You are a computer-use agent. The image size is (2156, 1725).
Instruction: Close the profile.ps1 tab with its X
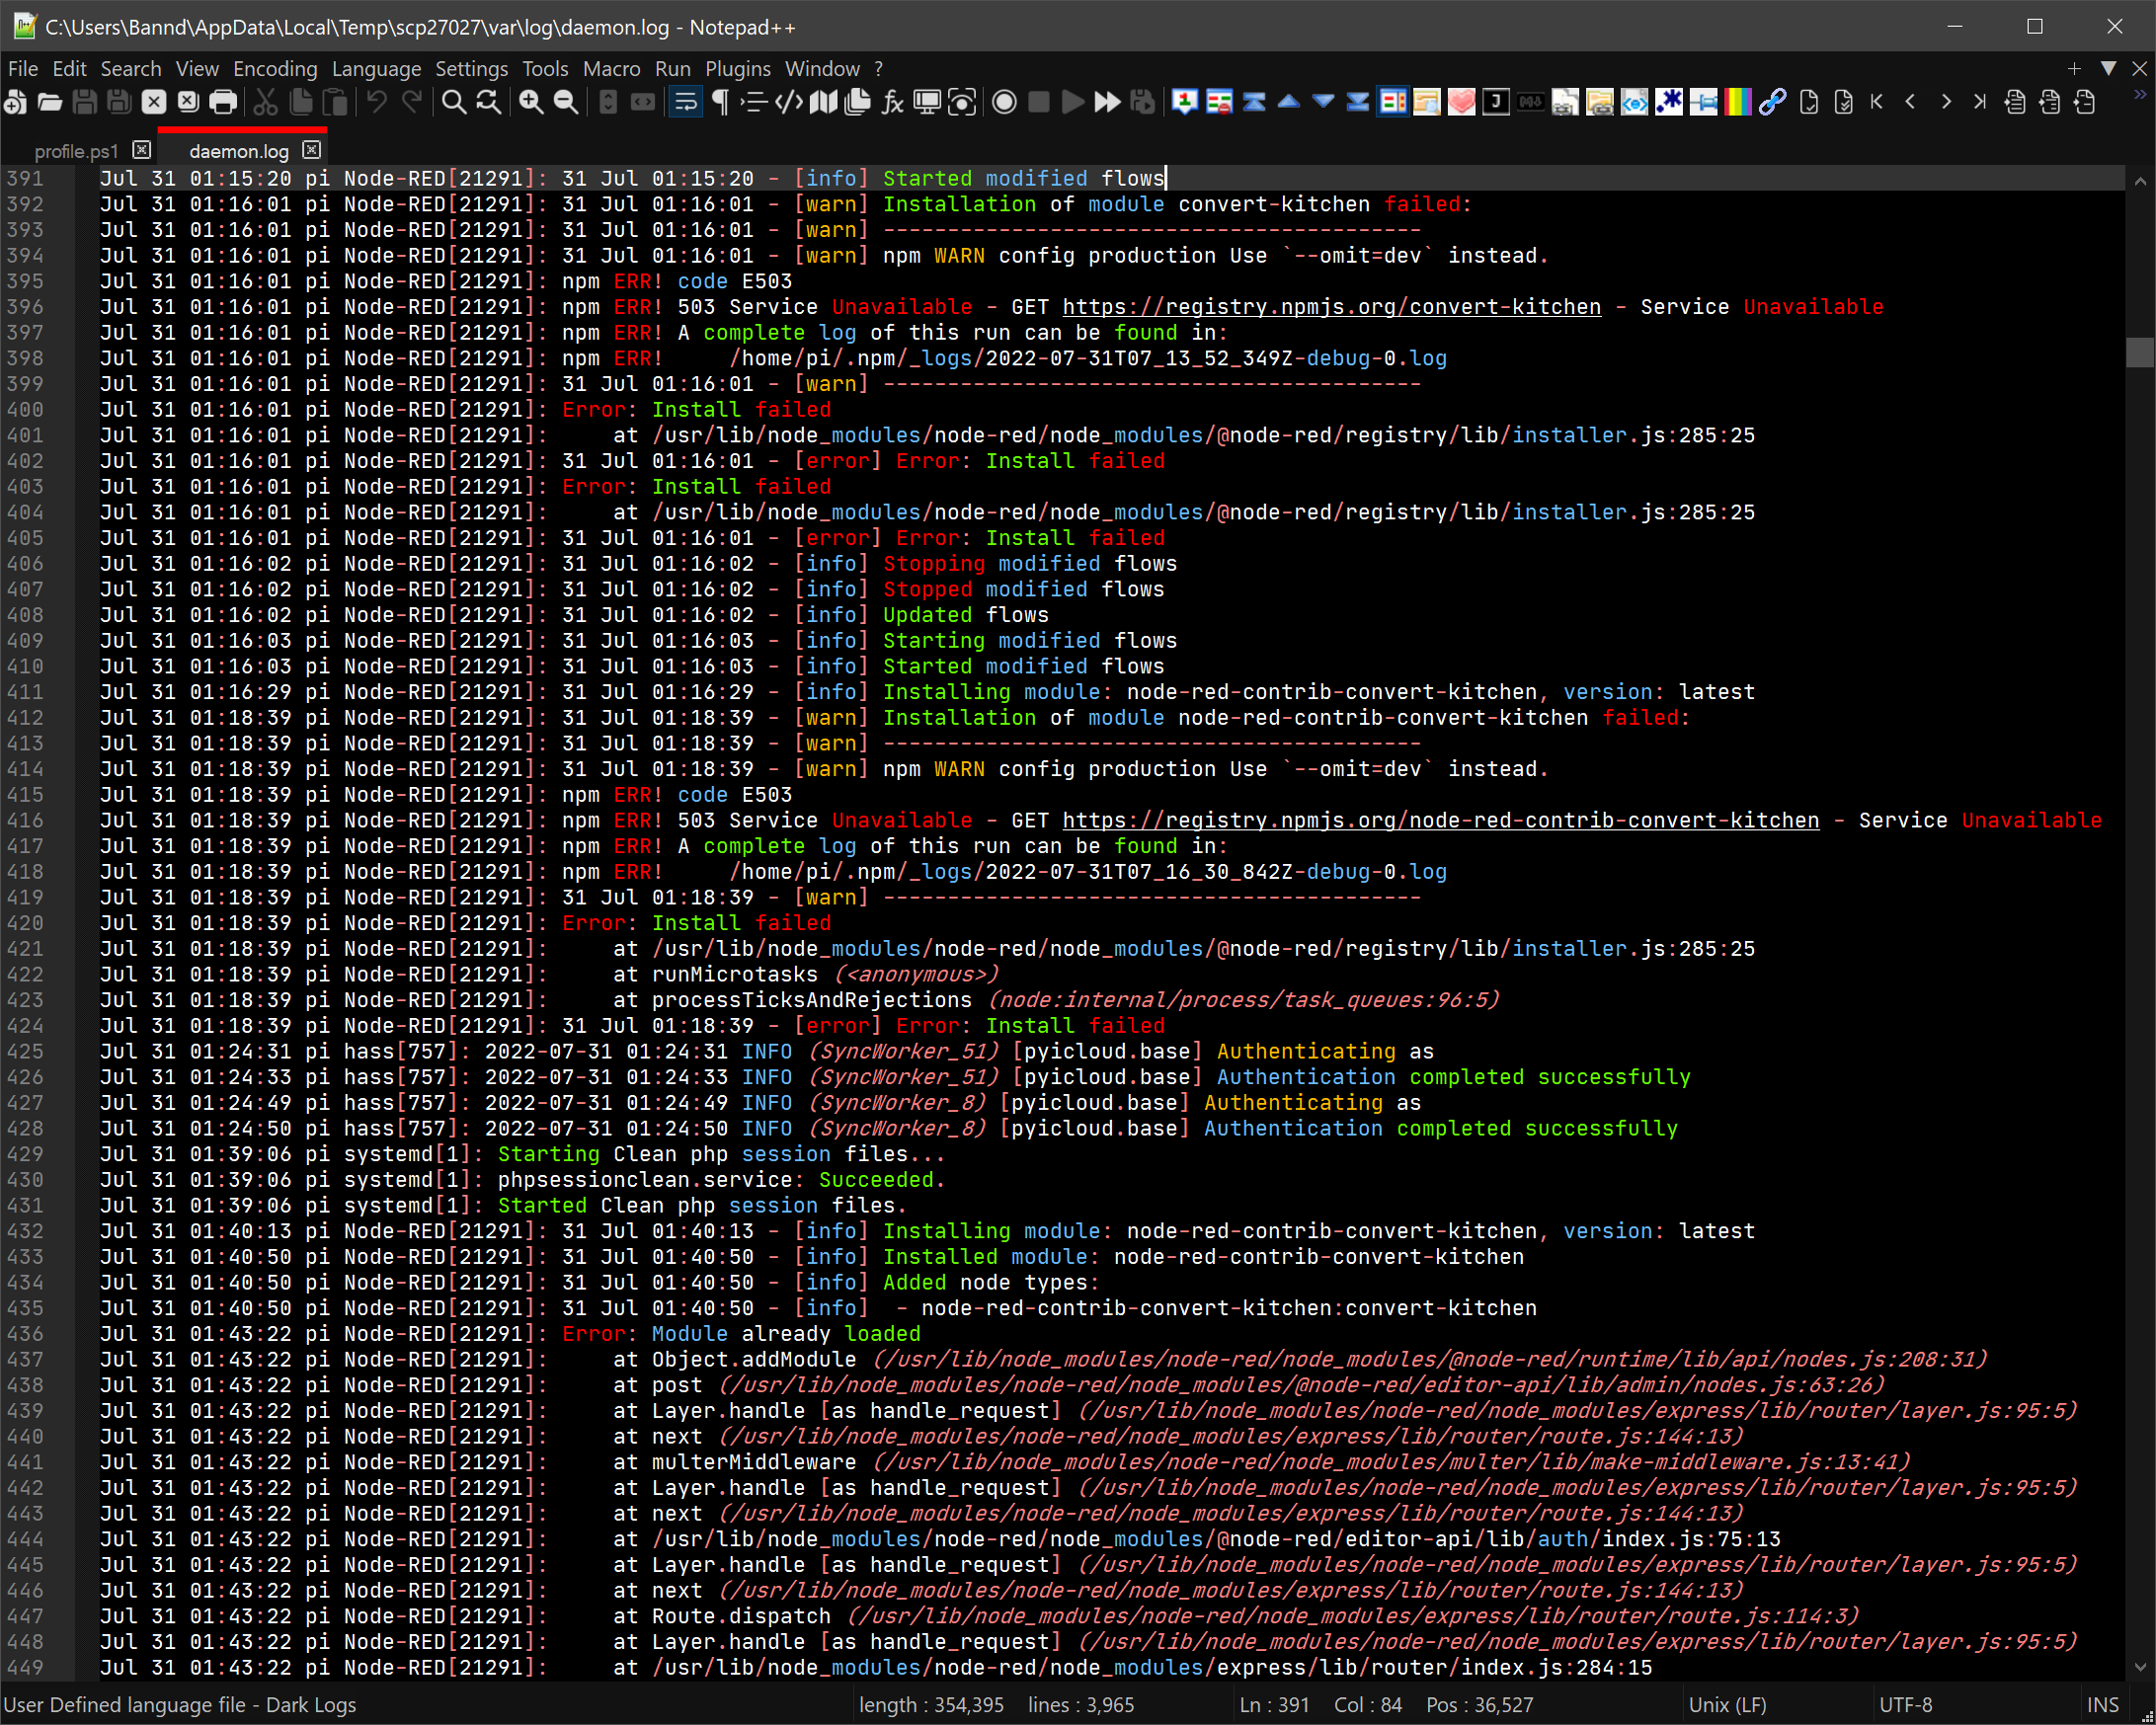click(142, 150)
